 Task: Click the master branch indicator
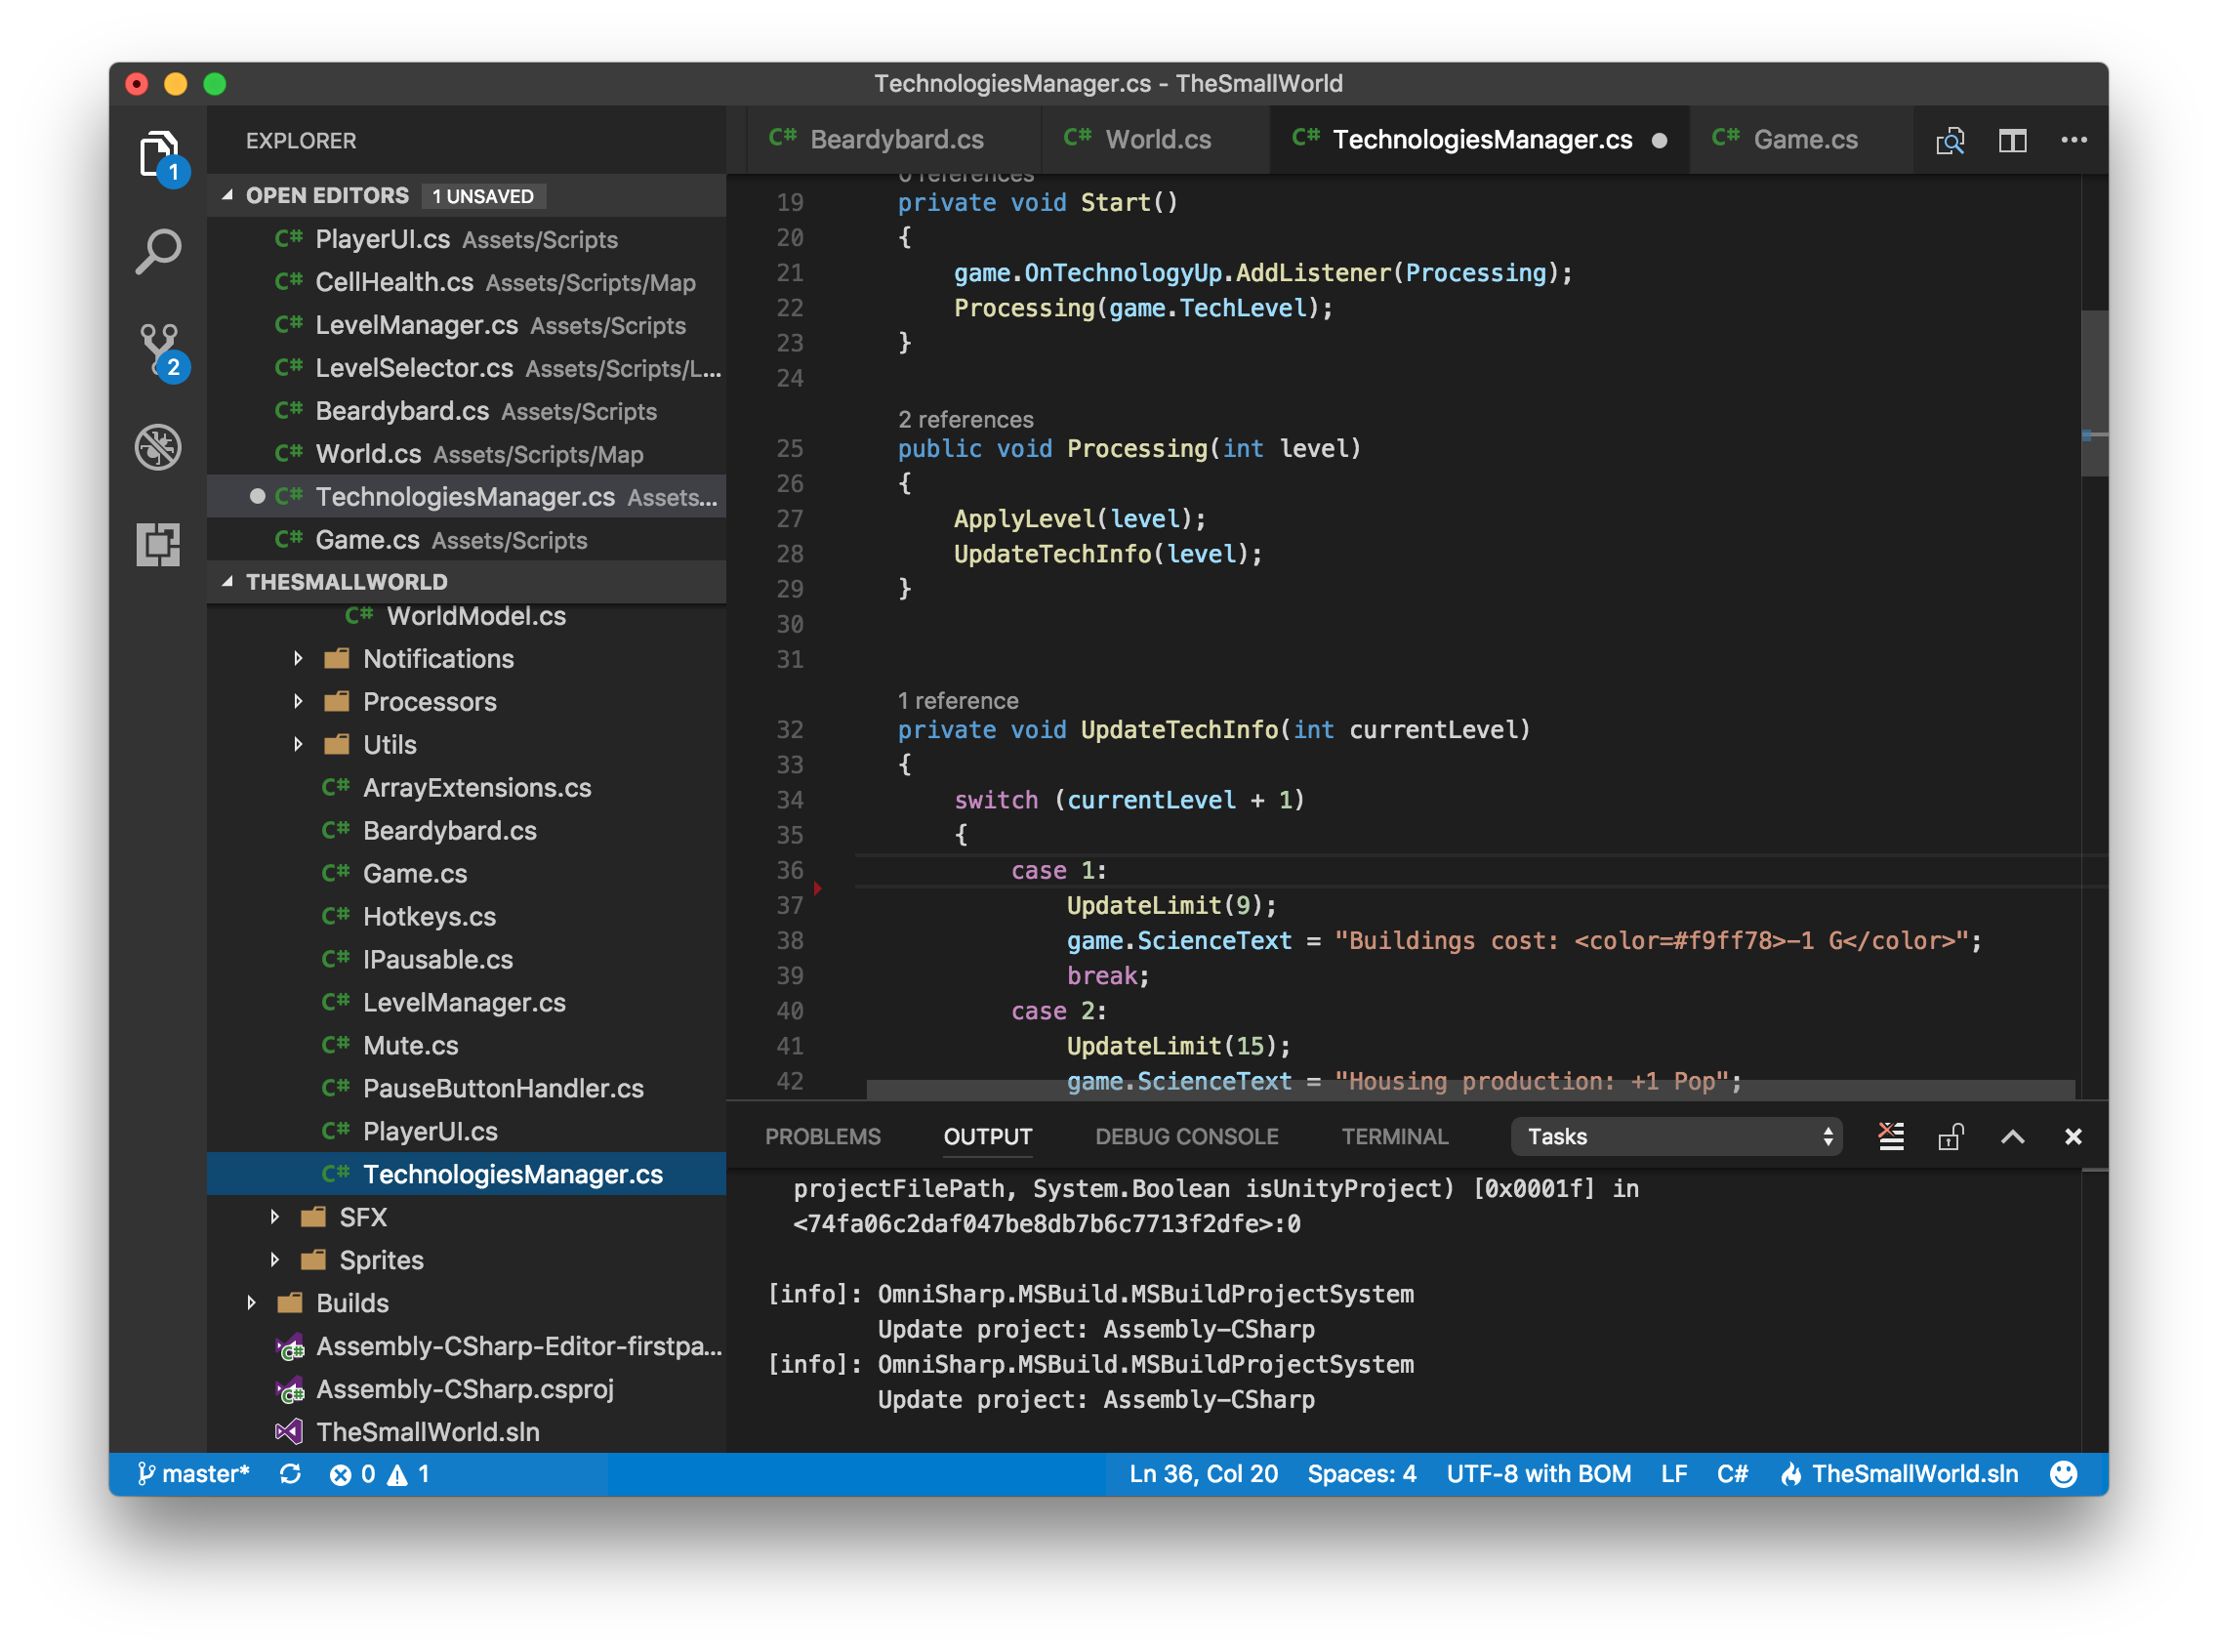pyautogui.click(x=194, y=1474)
